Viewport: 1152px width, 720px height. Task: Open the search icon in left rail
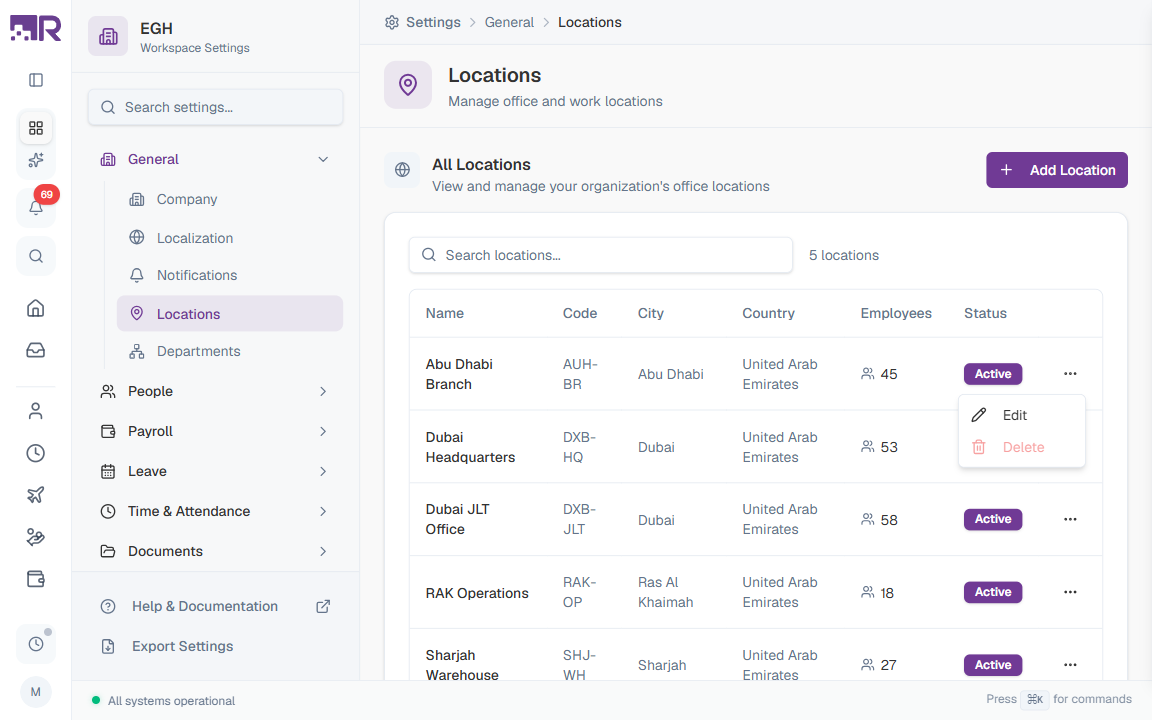(35, 256)
